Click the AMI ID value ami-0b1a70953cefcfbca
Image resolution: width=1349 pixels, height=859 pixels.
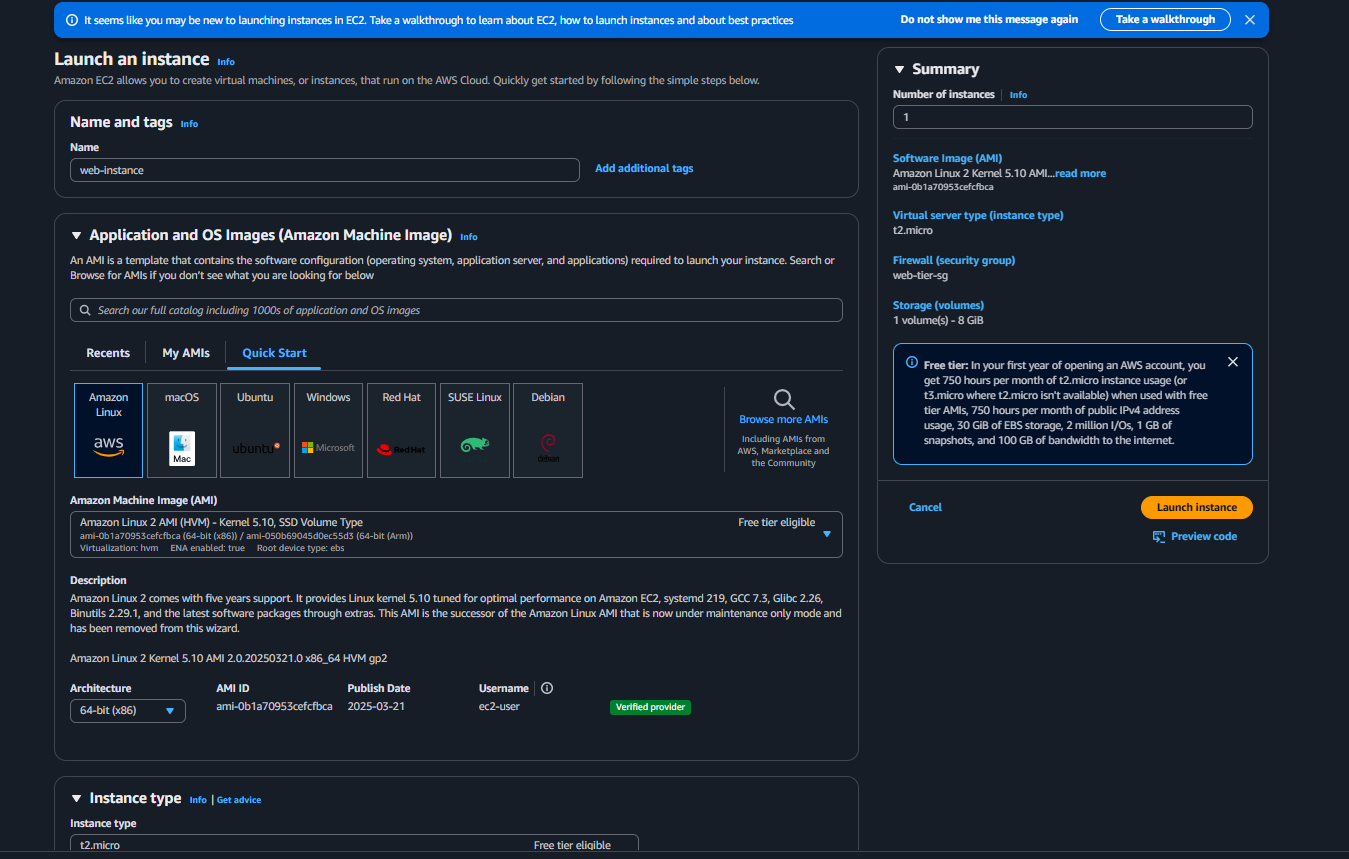point(274,706)
